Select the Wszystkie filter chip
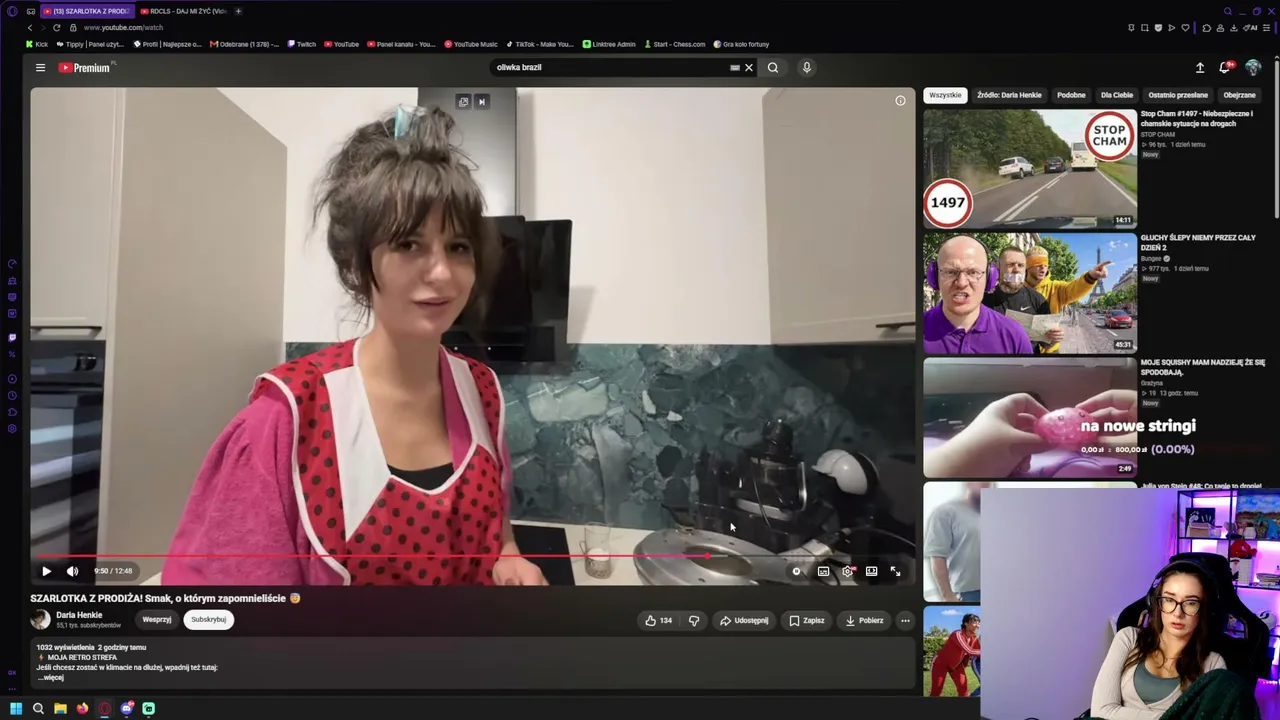Image resolution: width=1280 pixels, height=720 pixels. tap(945, 95)
